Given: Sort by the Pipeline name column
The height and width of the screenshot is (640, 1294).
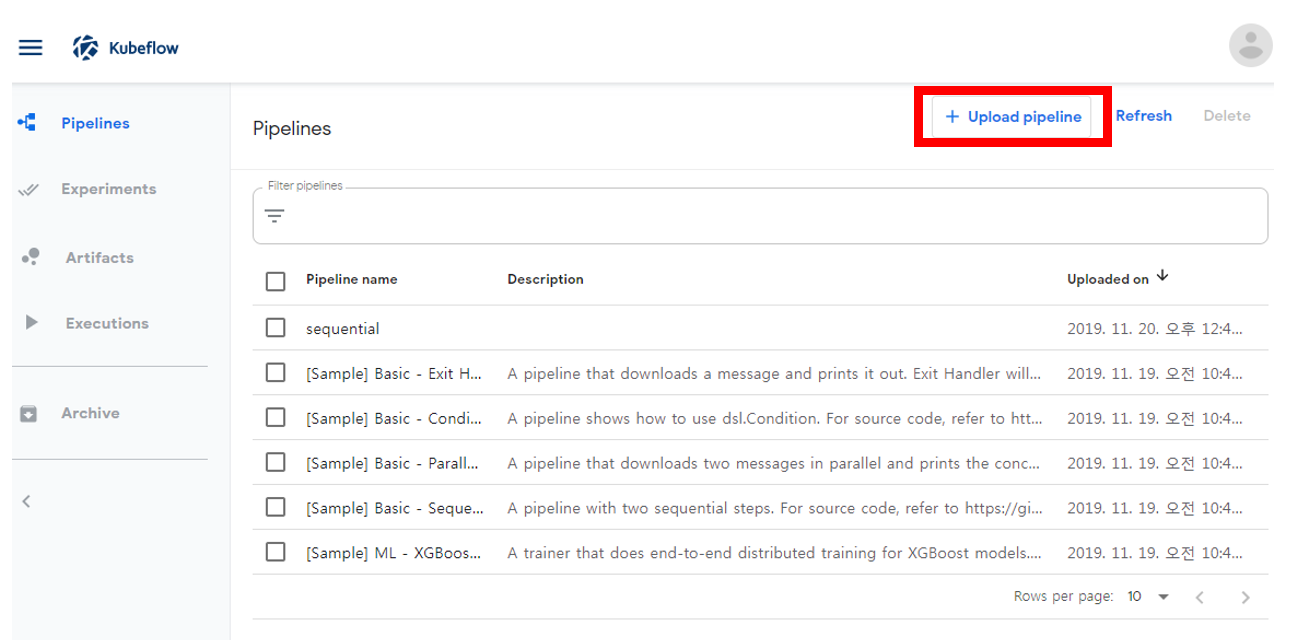Looking at the screenshot, I should tap(352, 280).
